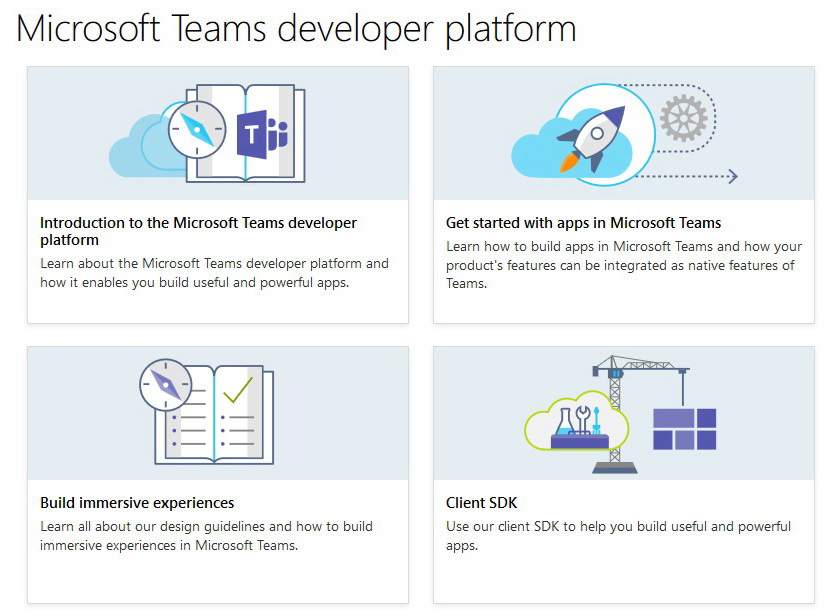
Task: Click the dotted arrow head beside the rocket cloud
Action: (x=732, y=177)
